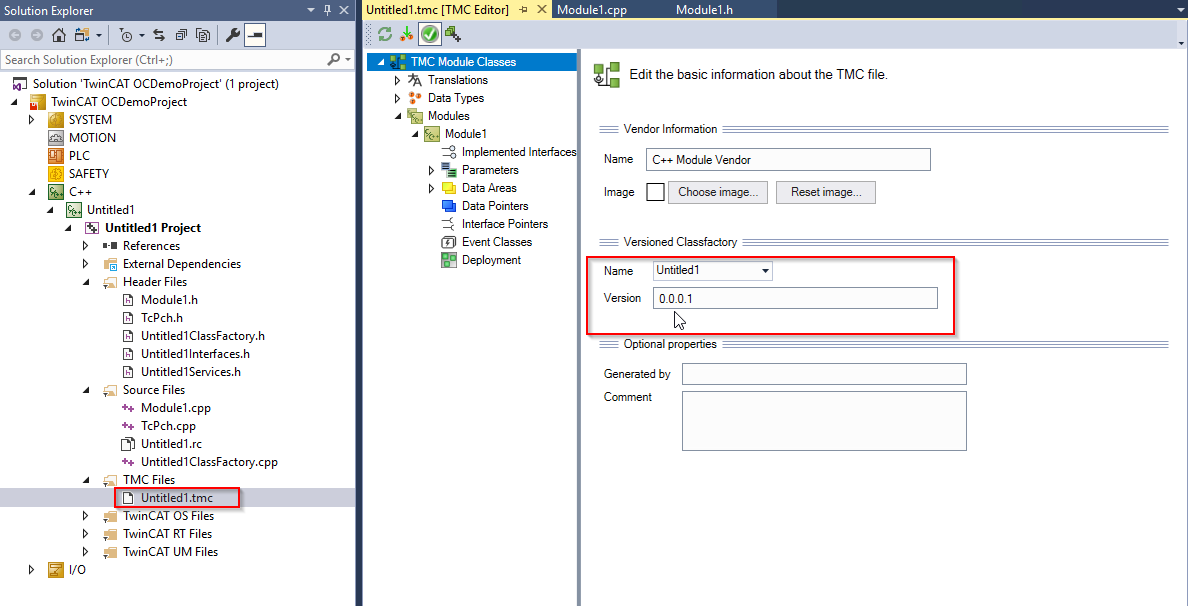Viewport: 1188px width, 606px height.
Task: Click the Search Solution Explorer field
Action: pos(163,59)
